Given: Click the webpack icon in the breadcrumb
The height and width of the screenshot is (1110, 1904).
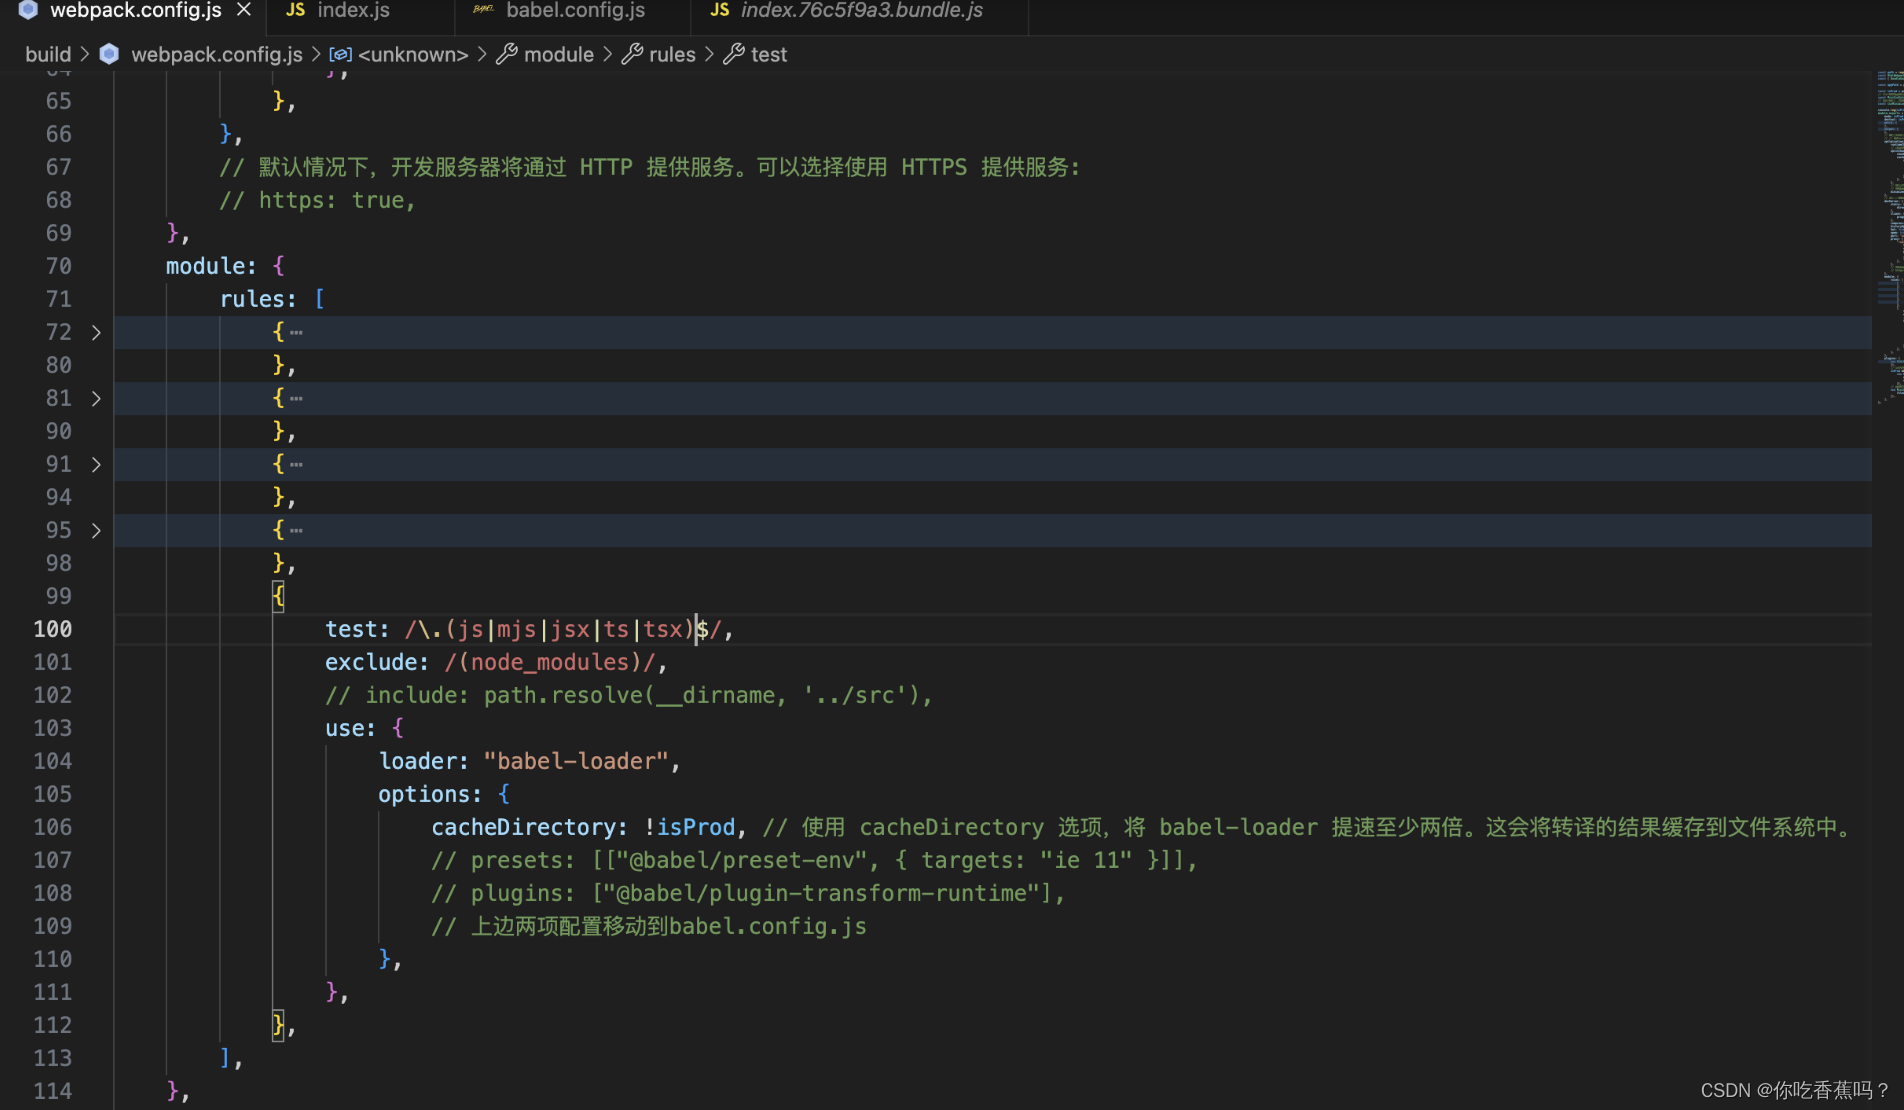Looking at the screenshot, I should click(x=109, y=54).
